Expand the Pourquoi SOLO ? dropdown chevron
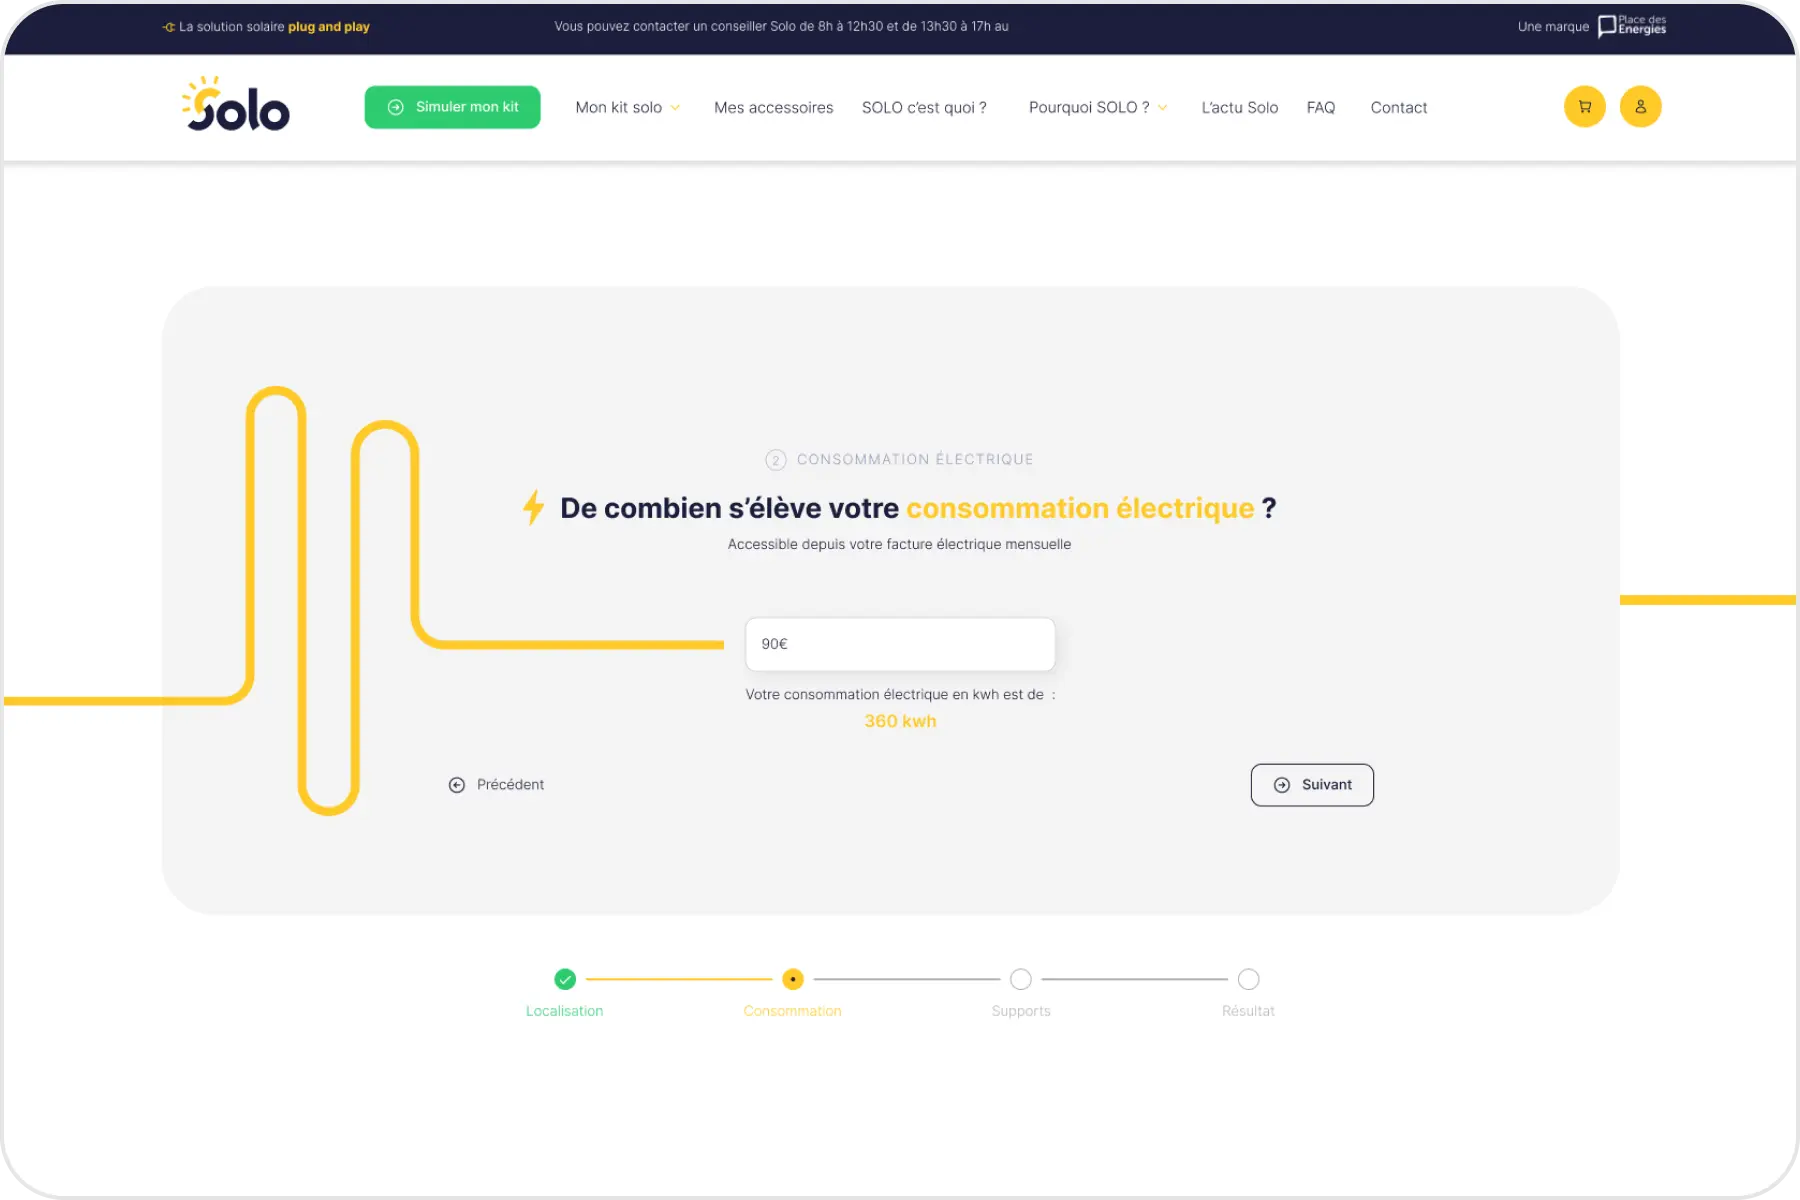The image size is (1800, 1200). tap(1163, 108)
